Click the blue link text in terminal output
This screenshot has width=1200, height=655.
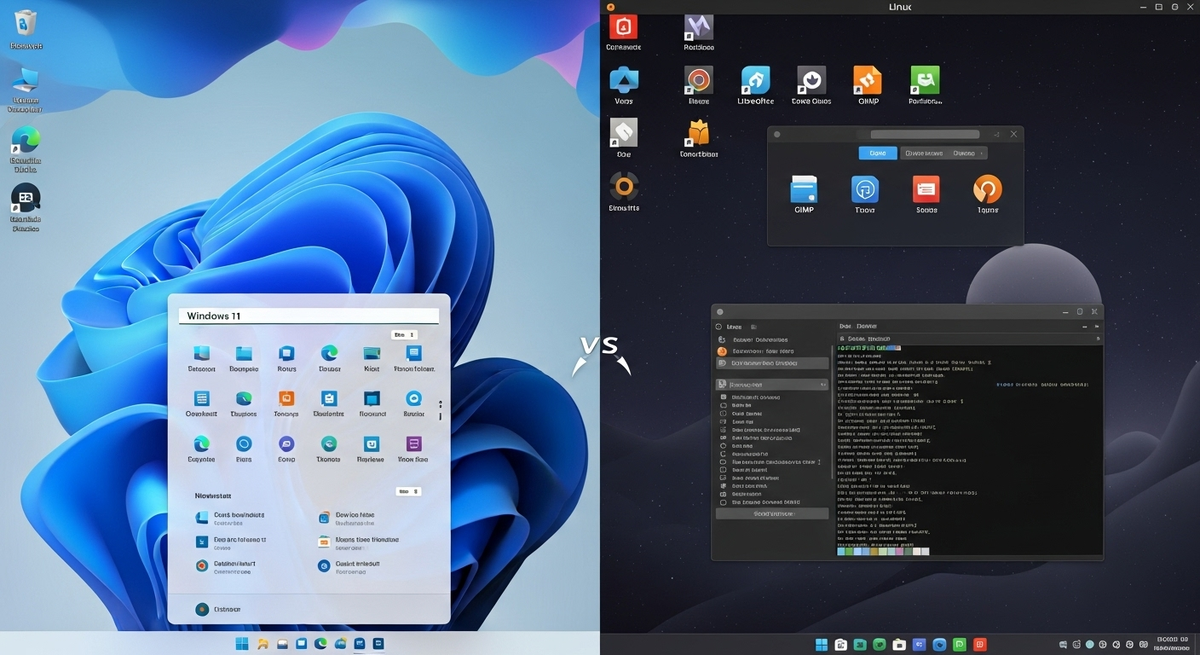(x=1042, y=384)
